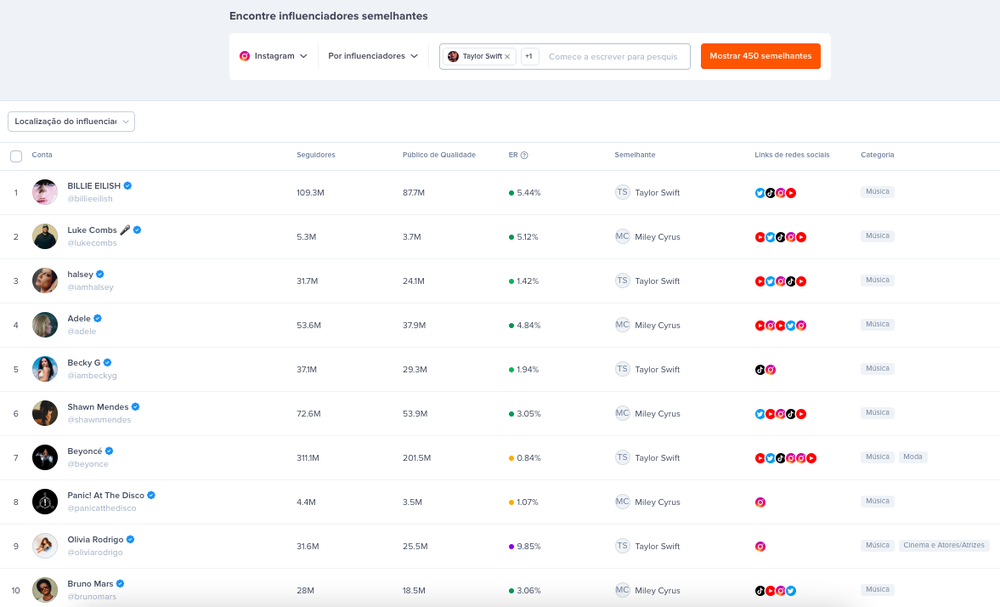Click the Seguidores column header
Viewport: 1000px width, 607px height.
(316, 155)
